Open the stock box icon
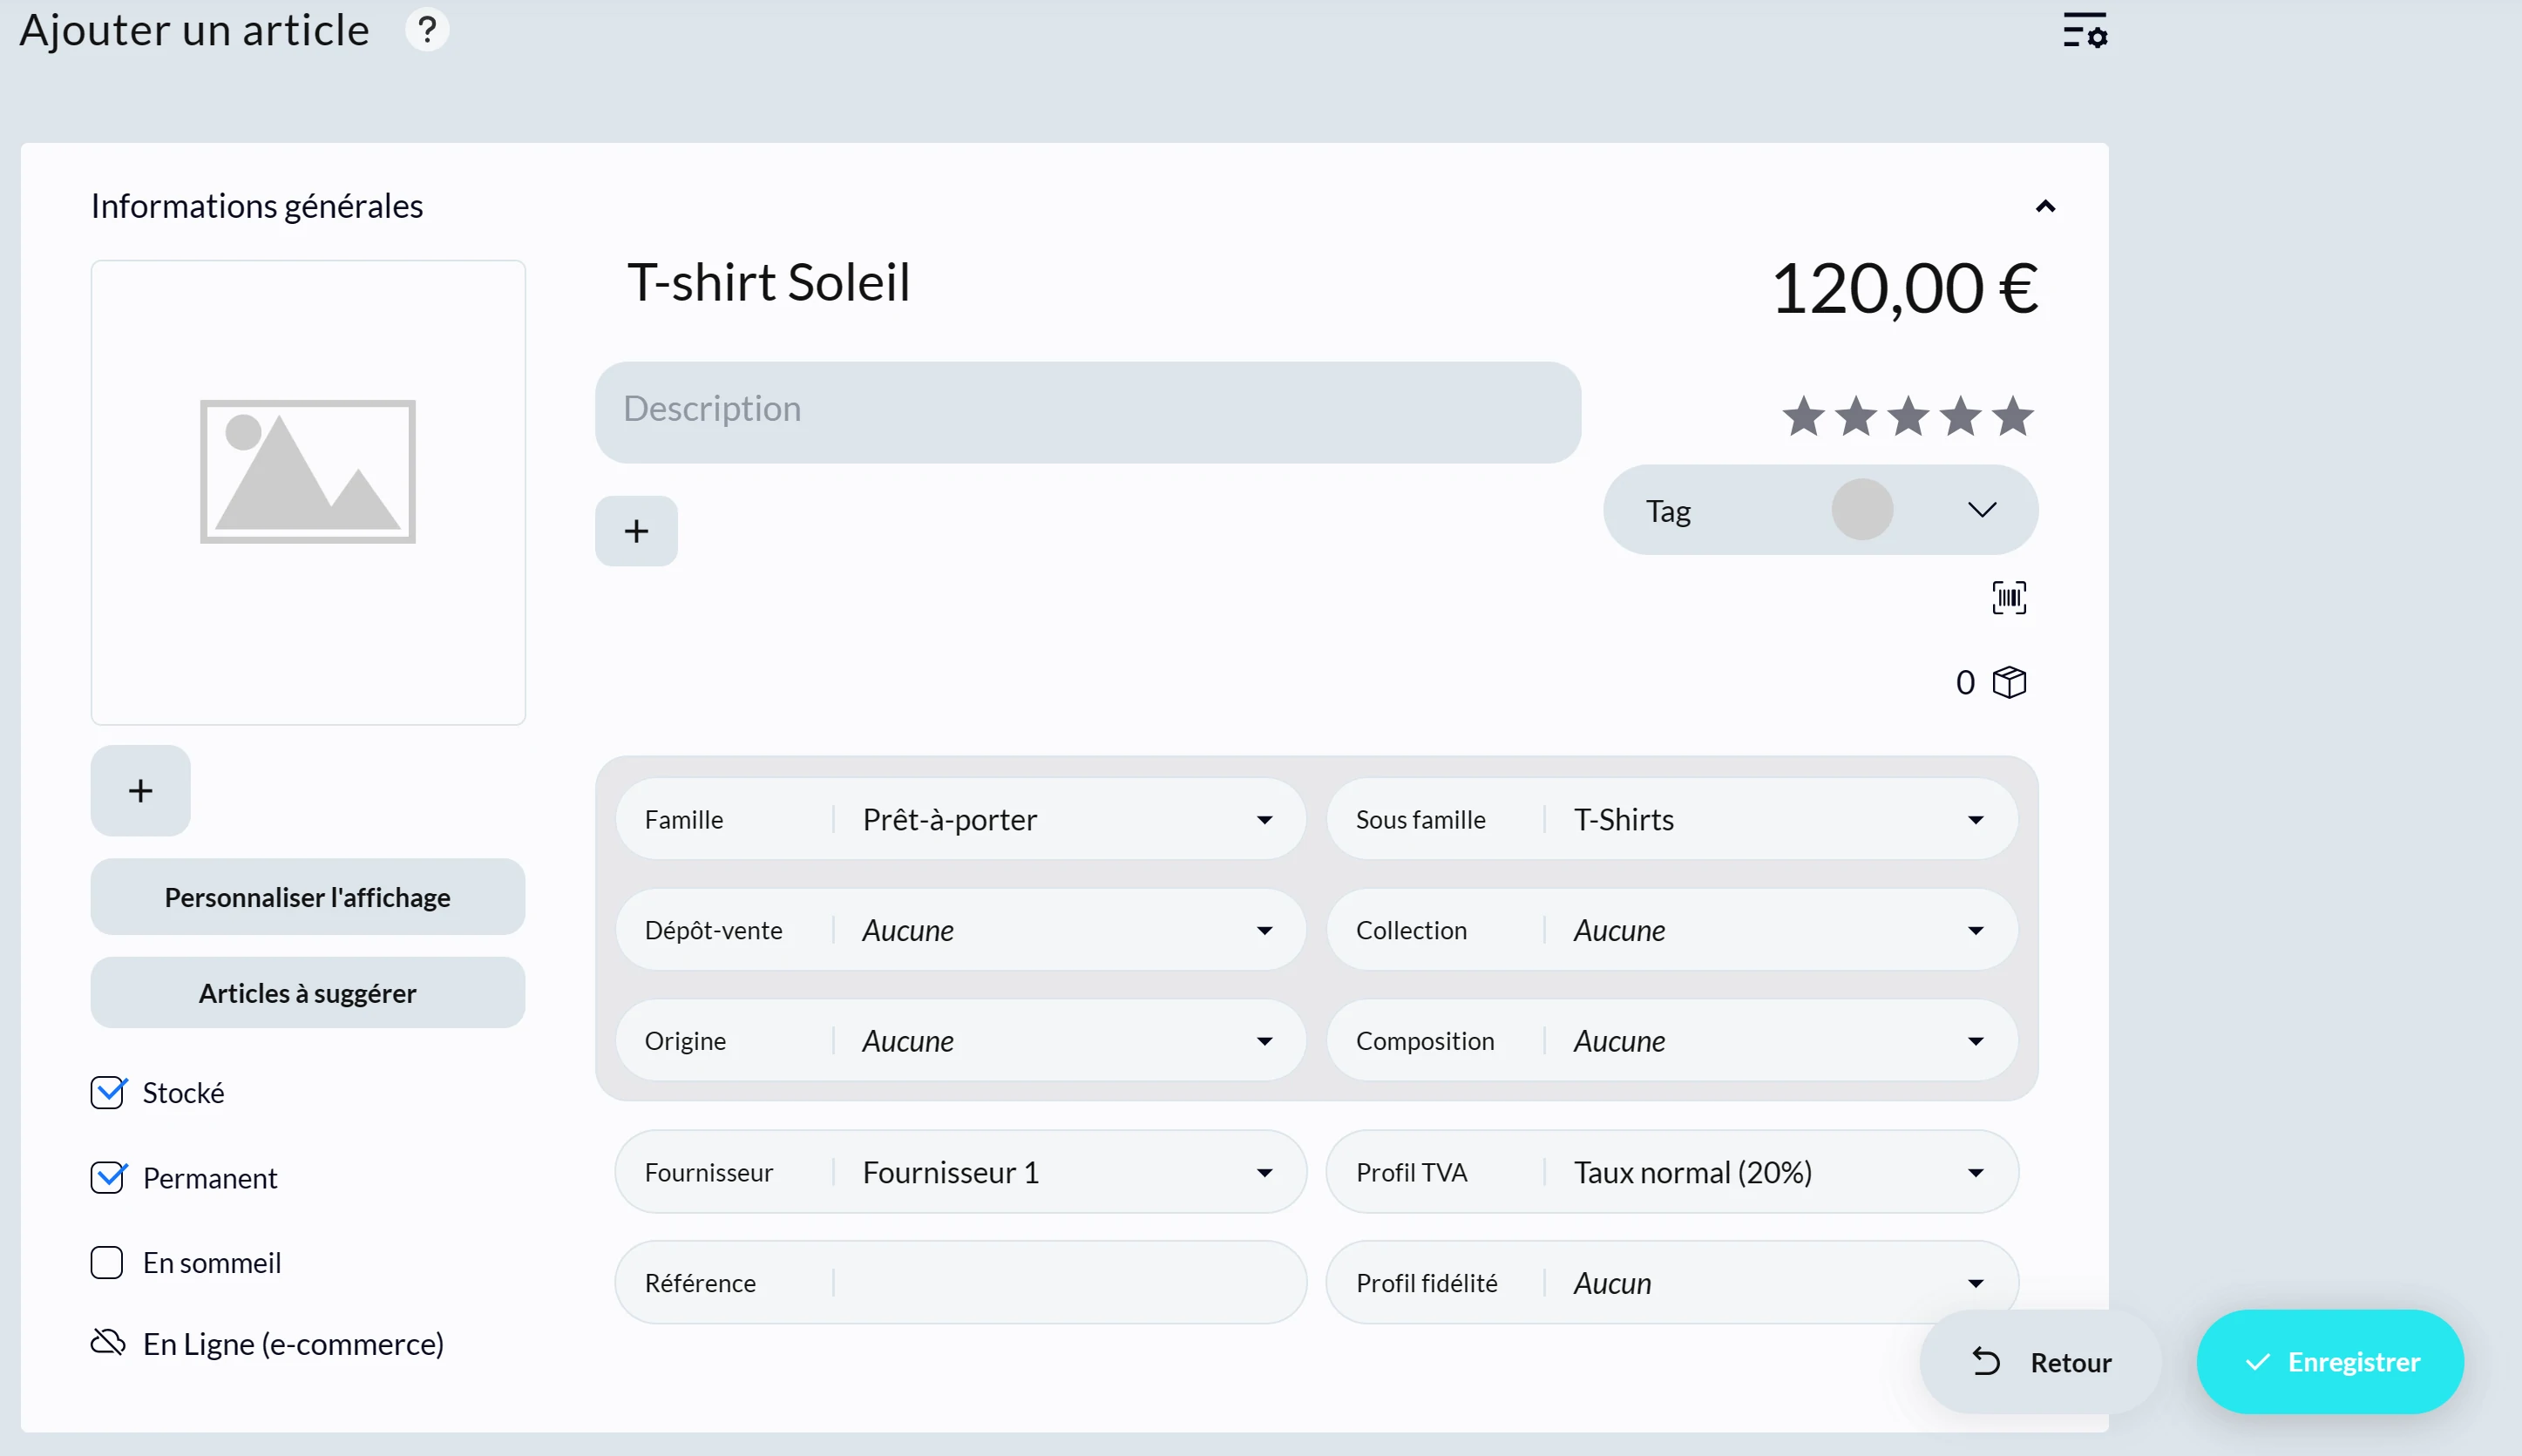The width and height of the screenshot is (2522, 1456). pos(2009,683)
